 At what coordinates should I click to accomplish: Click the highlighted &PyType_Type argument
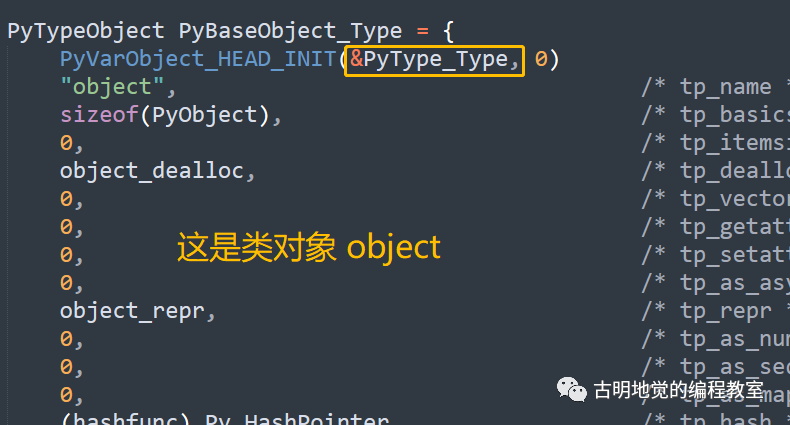pos(434,60)
